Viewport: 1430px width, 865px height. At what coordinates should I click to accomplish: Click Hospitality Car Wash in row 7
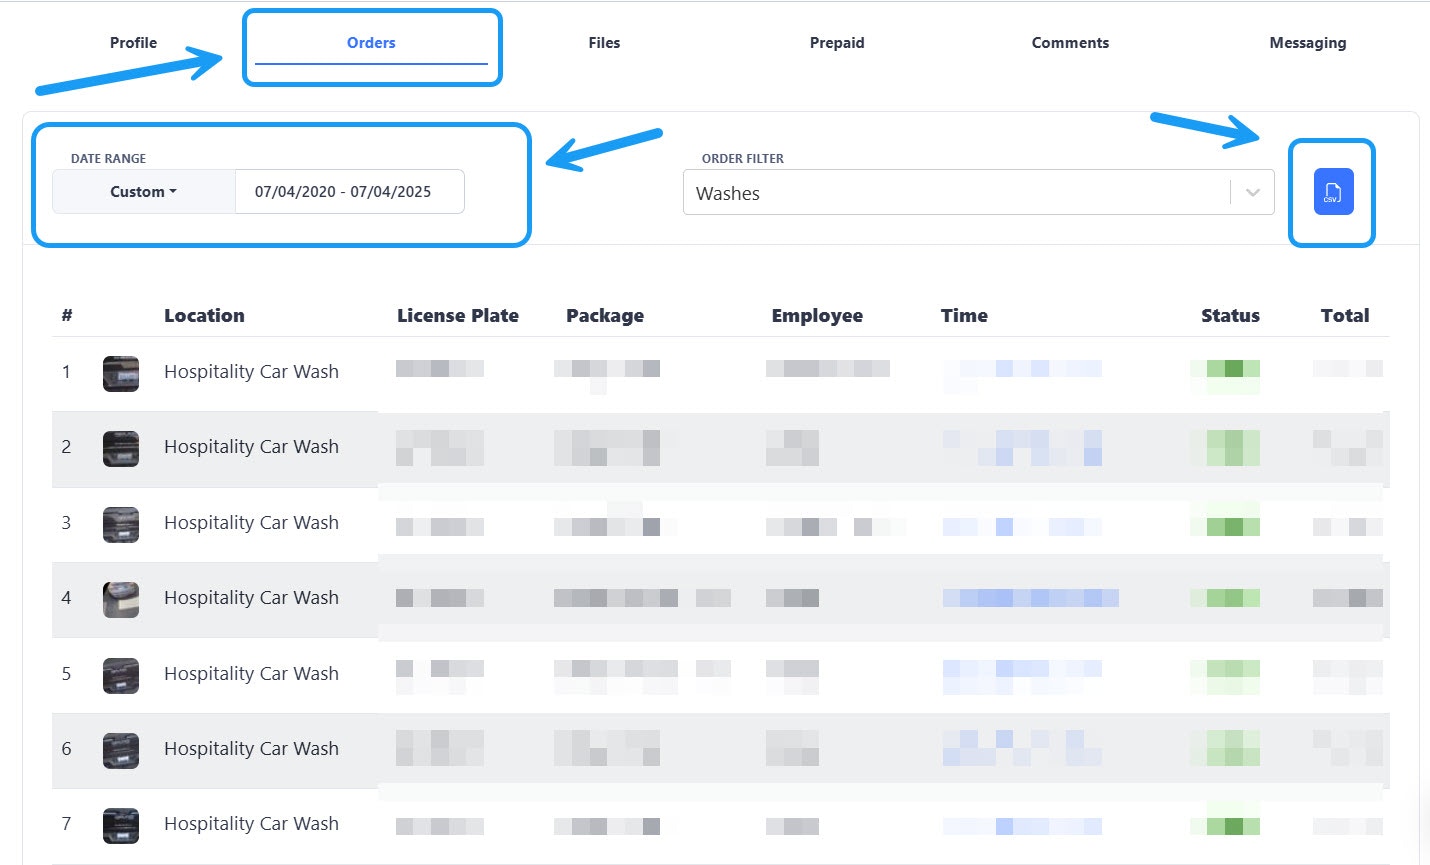[x=251, y=824]
